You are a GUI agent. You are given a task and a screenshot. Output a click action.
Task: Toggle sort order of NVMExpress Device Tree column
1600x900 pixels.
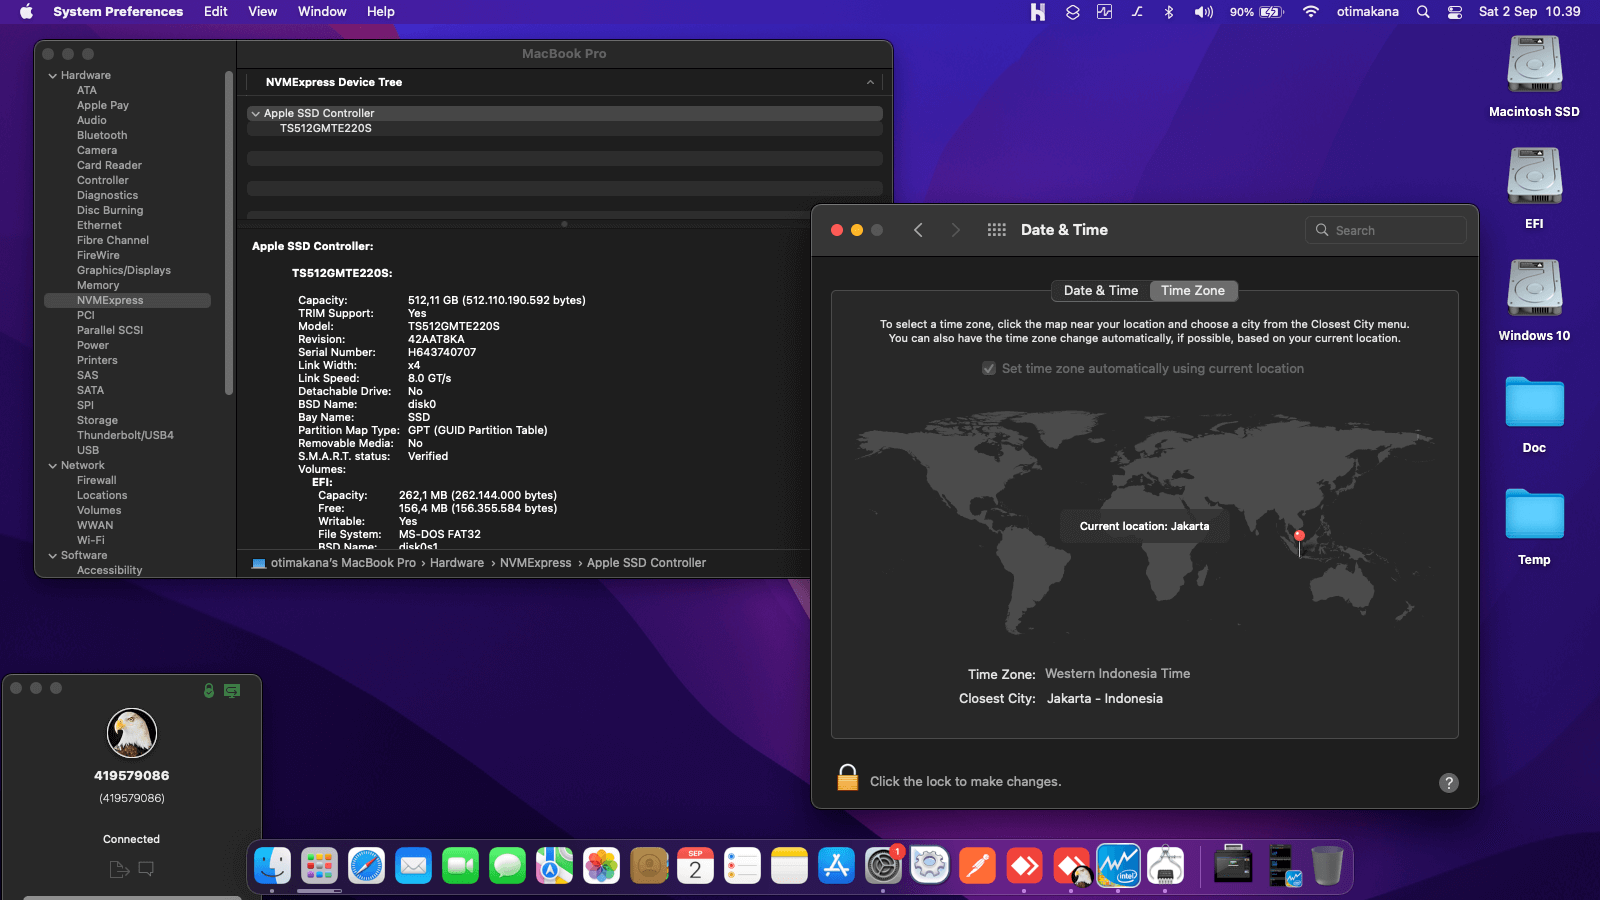tap(870, 82)
